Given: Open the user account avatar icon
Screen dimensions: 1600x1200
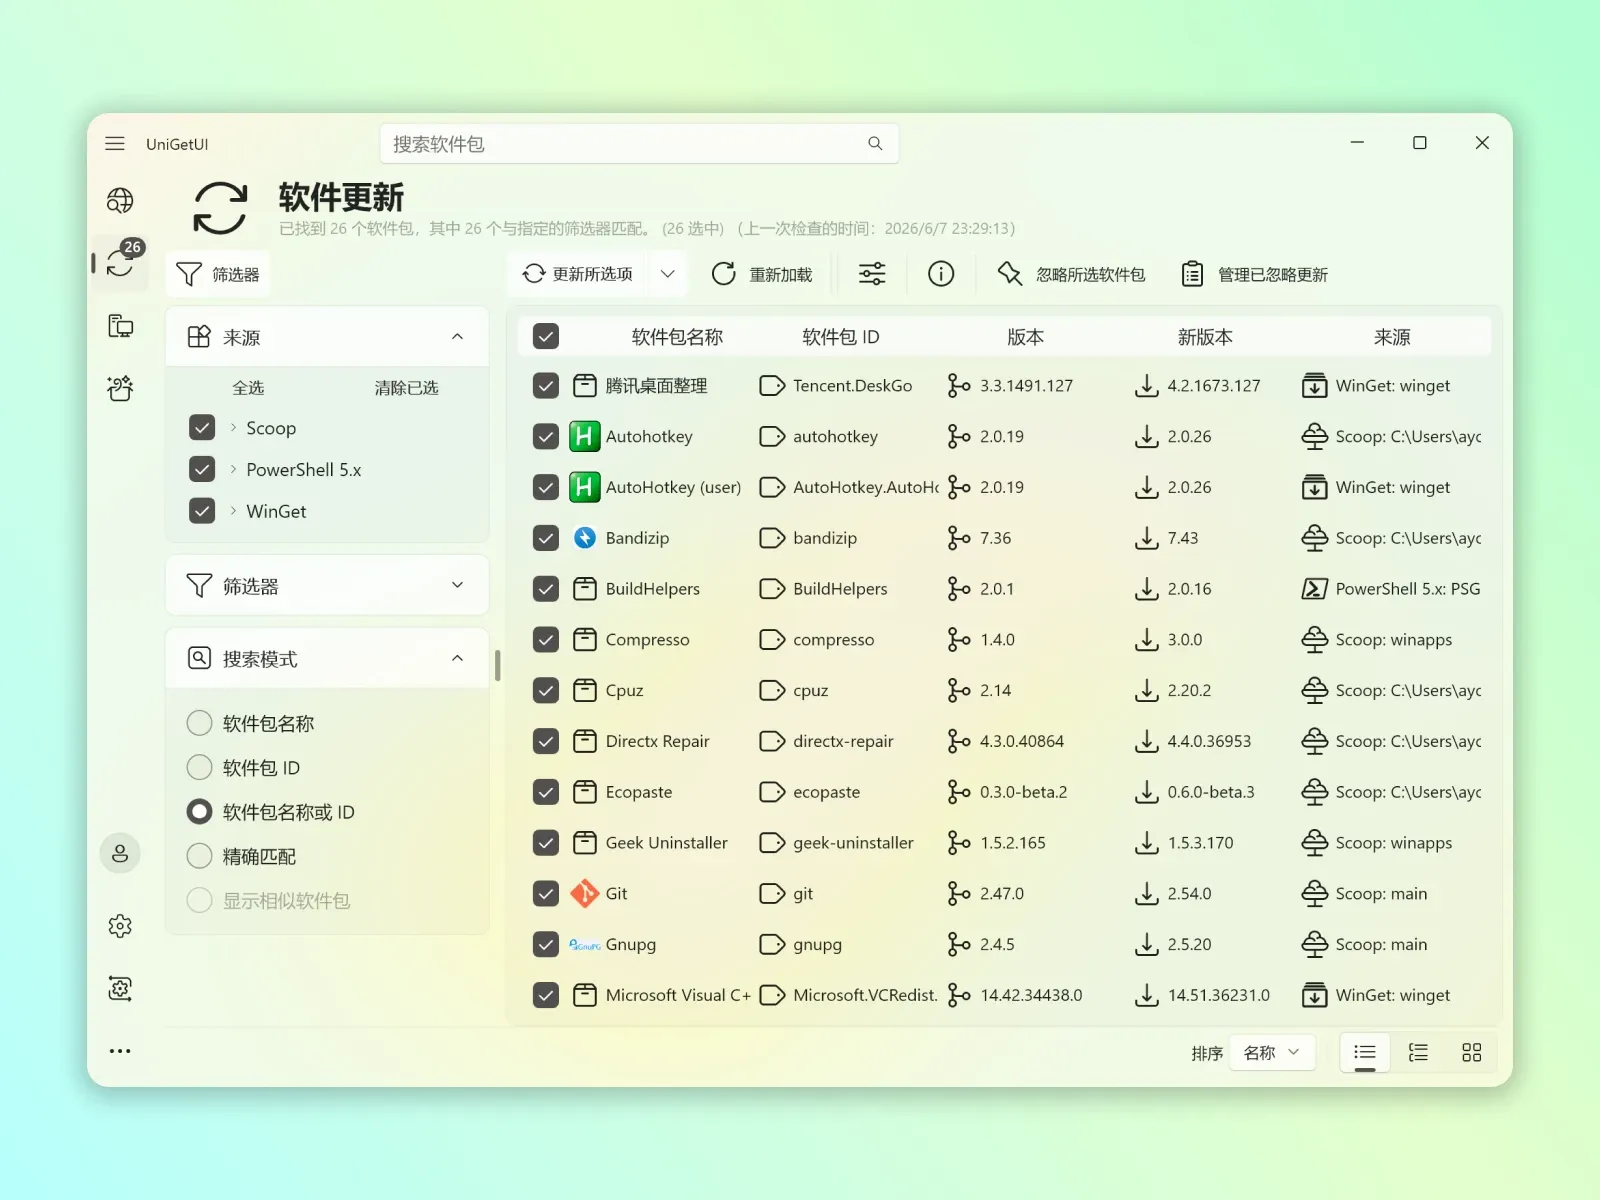Looking at the screenshot, I should point(120,853).
